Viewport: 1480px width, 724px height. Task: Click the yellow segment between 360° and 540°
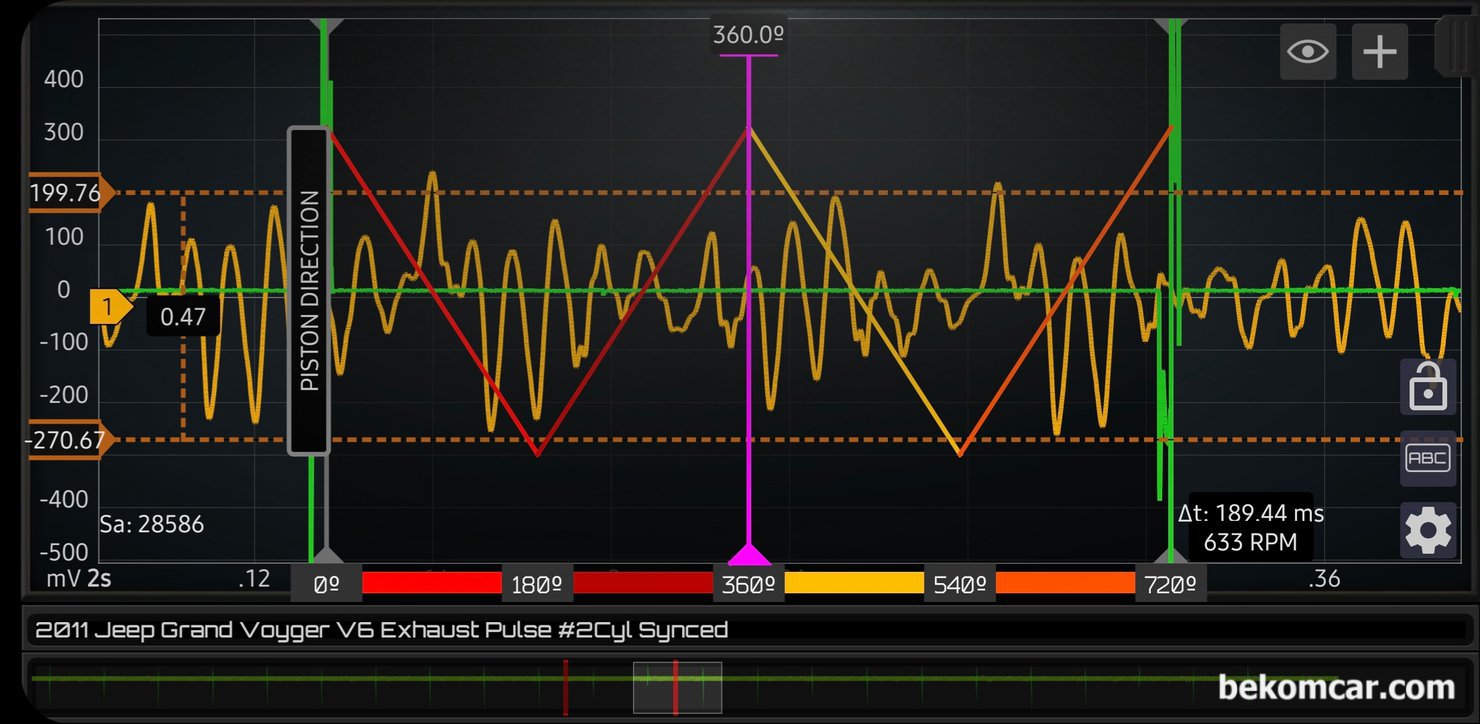pos(854,583)
